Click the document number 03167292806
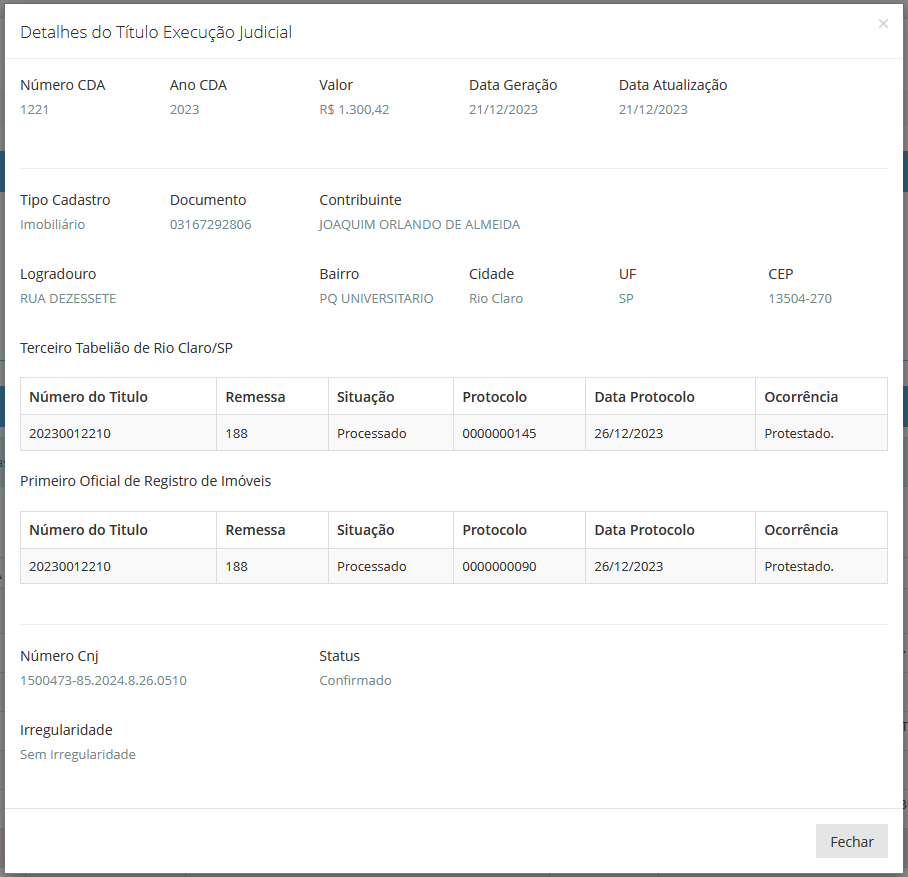This screenshot has height=877, width=908. [210, 225]
